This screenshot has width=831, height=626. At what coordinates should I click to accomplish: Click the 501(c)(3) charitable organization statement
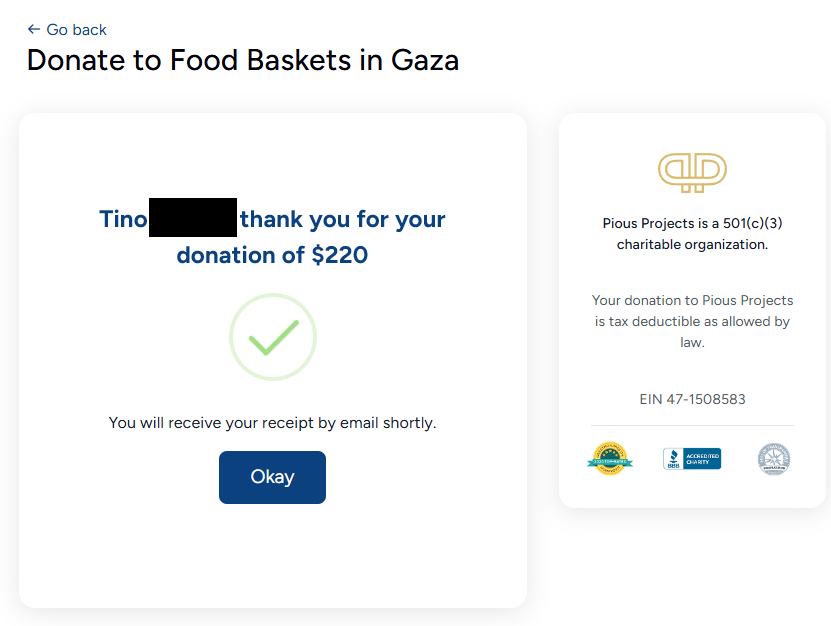(x=692, y=233)
